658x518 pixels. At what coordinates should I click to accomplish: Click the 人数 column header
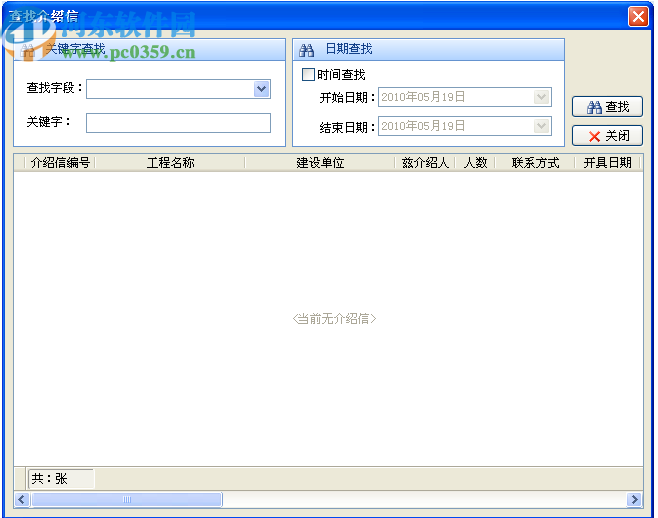475,162
